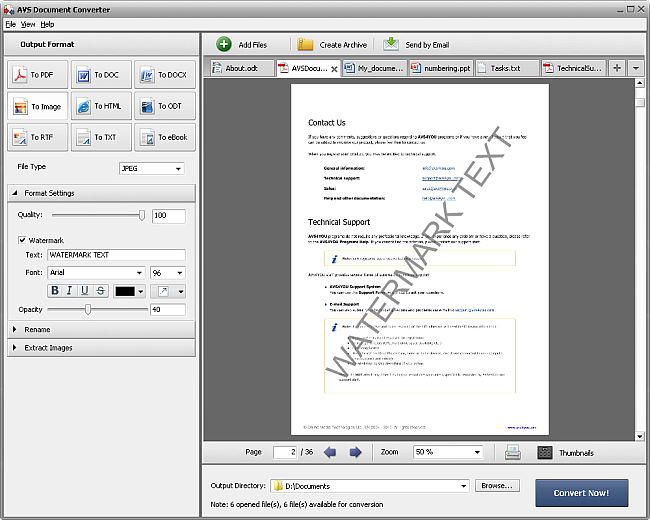650x520 pixels.
Task: Switch to the About.odt tab
Action: (242, 68)
